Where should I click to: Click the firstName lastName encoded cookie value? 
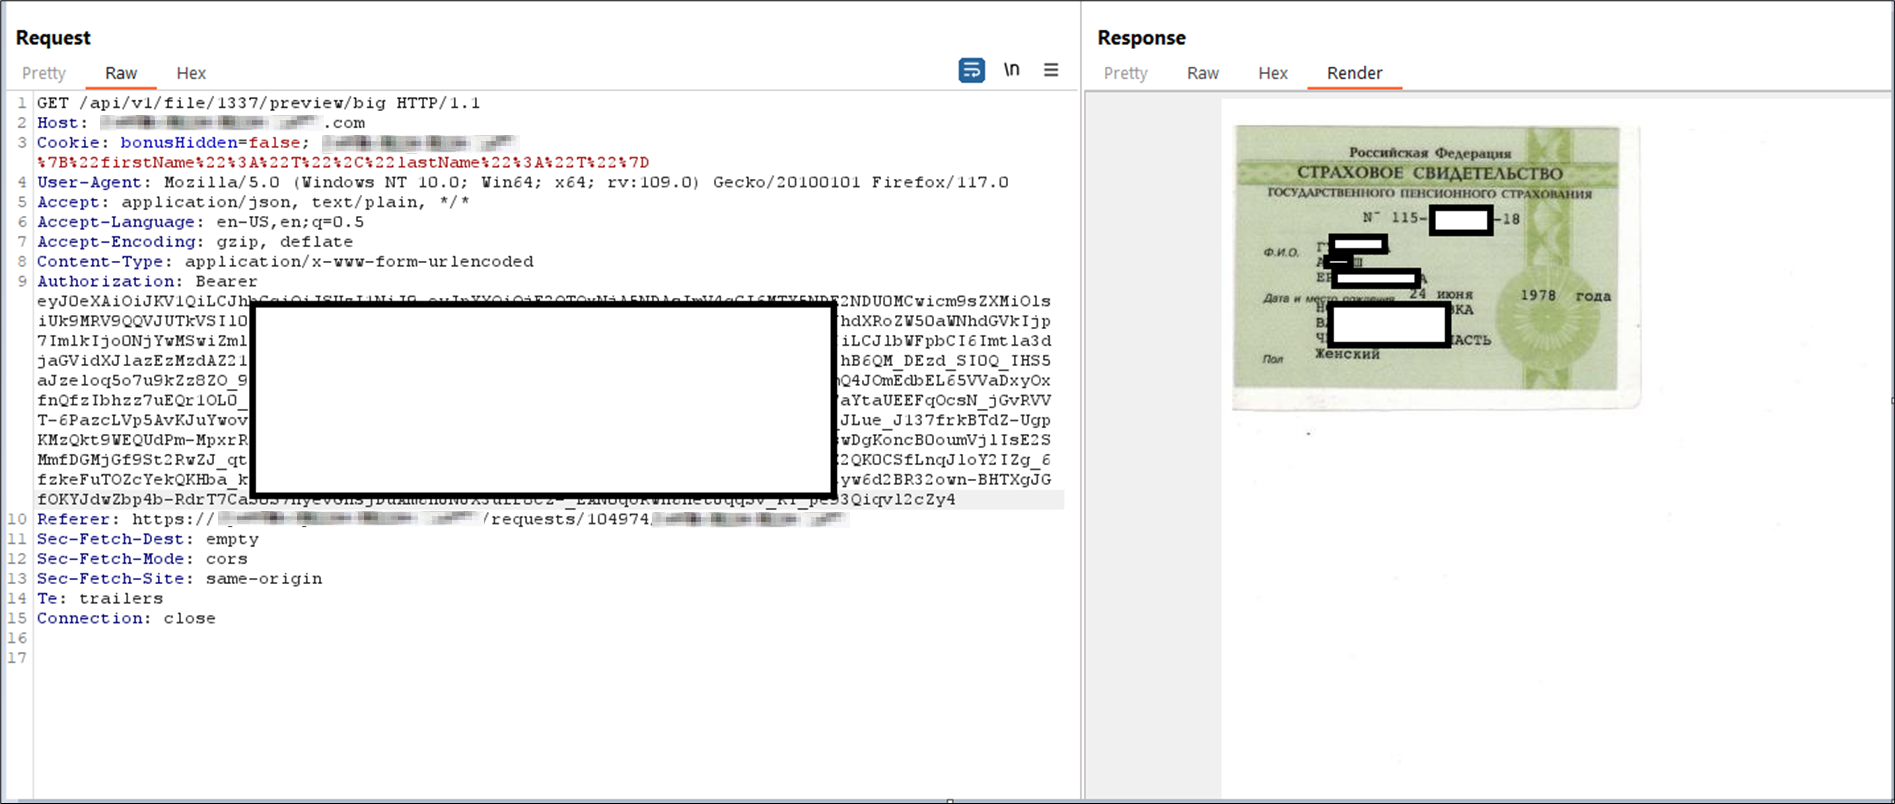coord(343,162)
